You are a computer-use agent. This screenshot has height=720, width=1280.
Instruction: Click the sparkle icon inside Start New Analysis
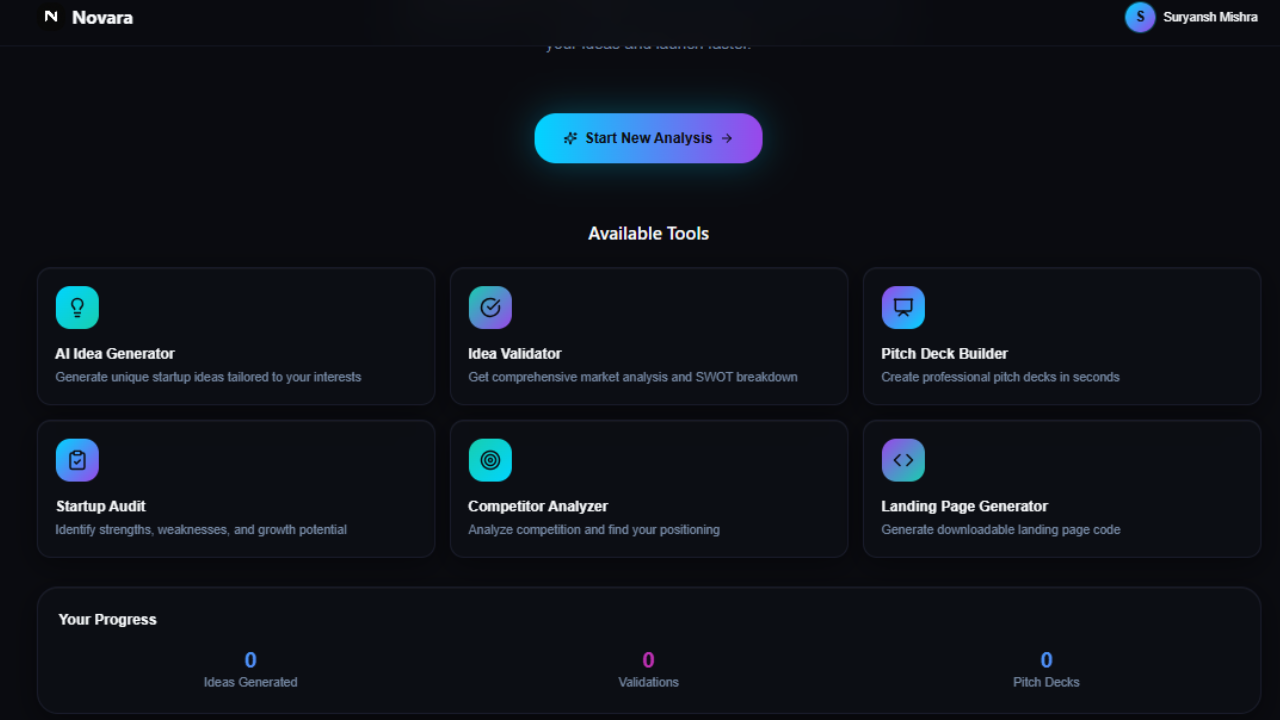(570, 138)
